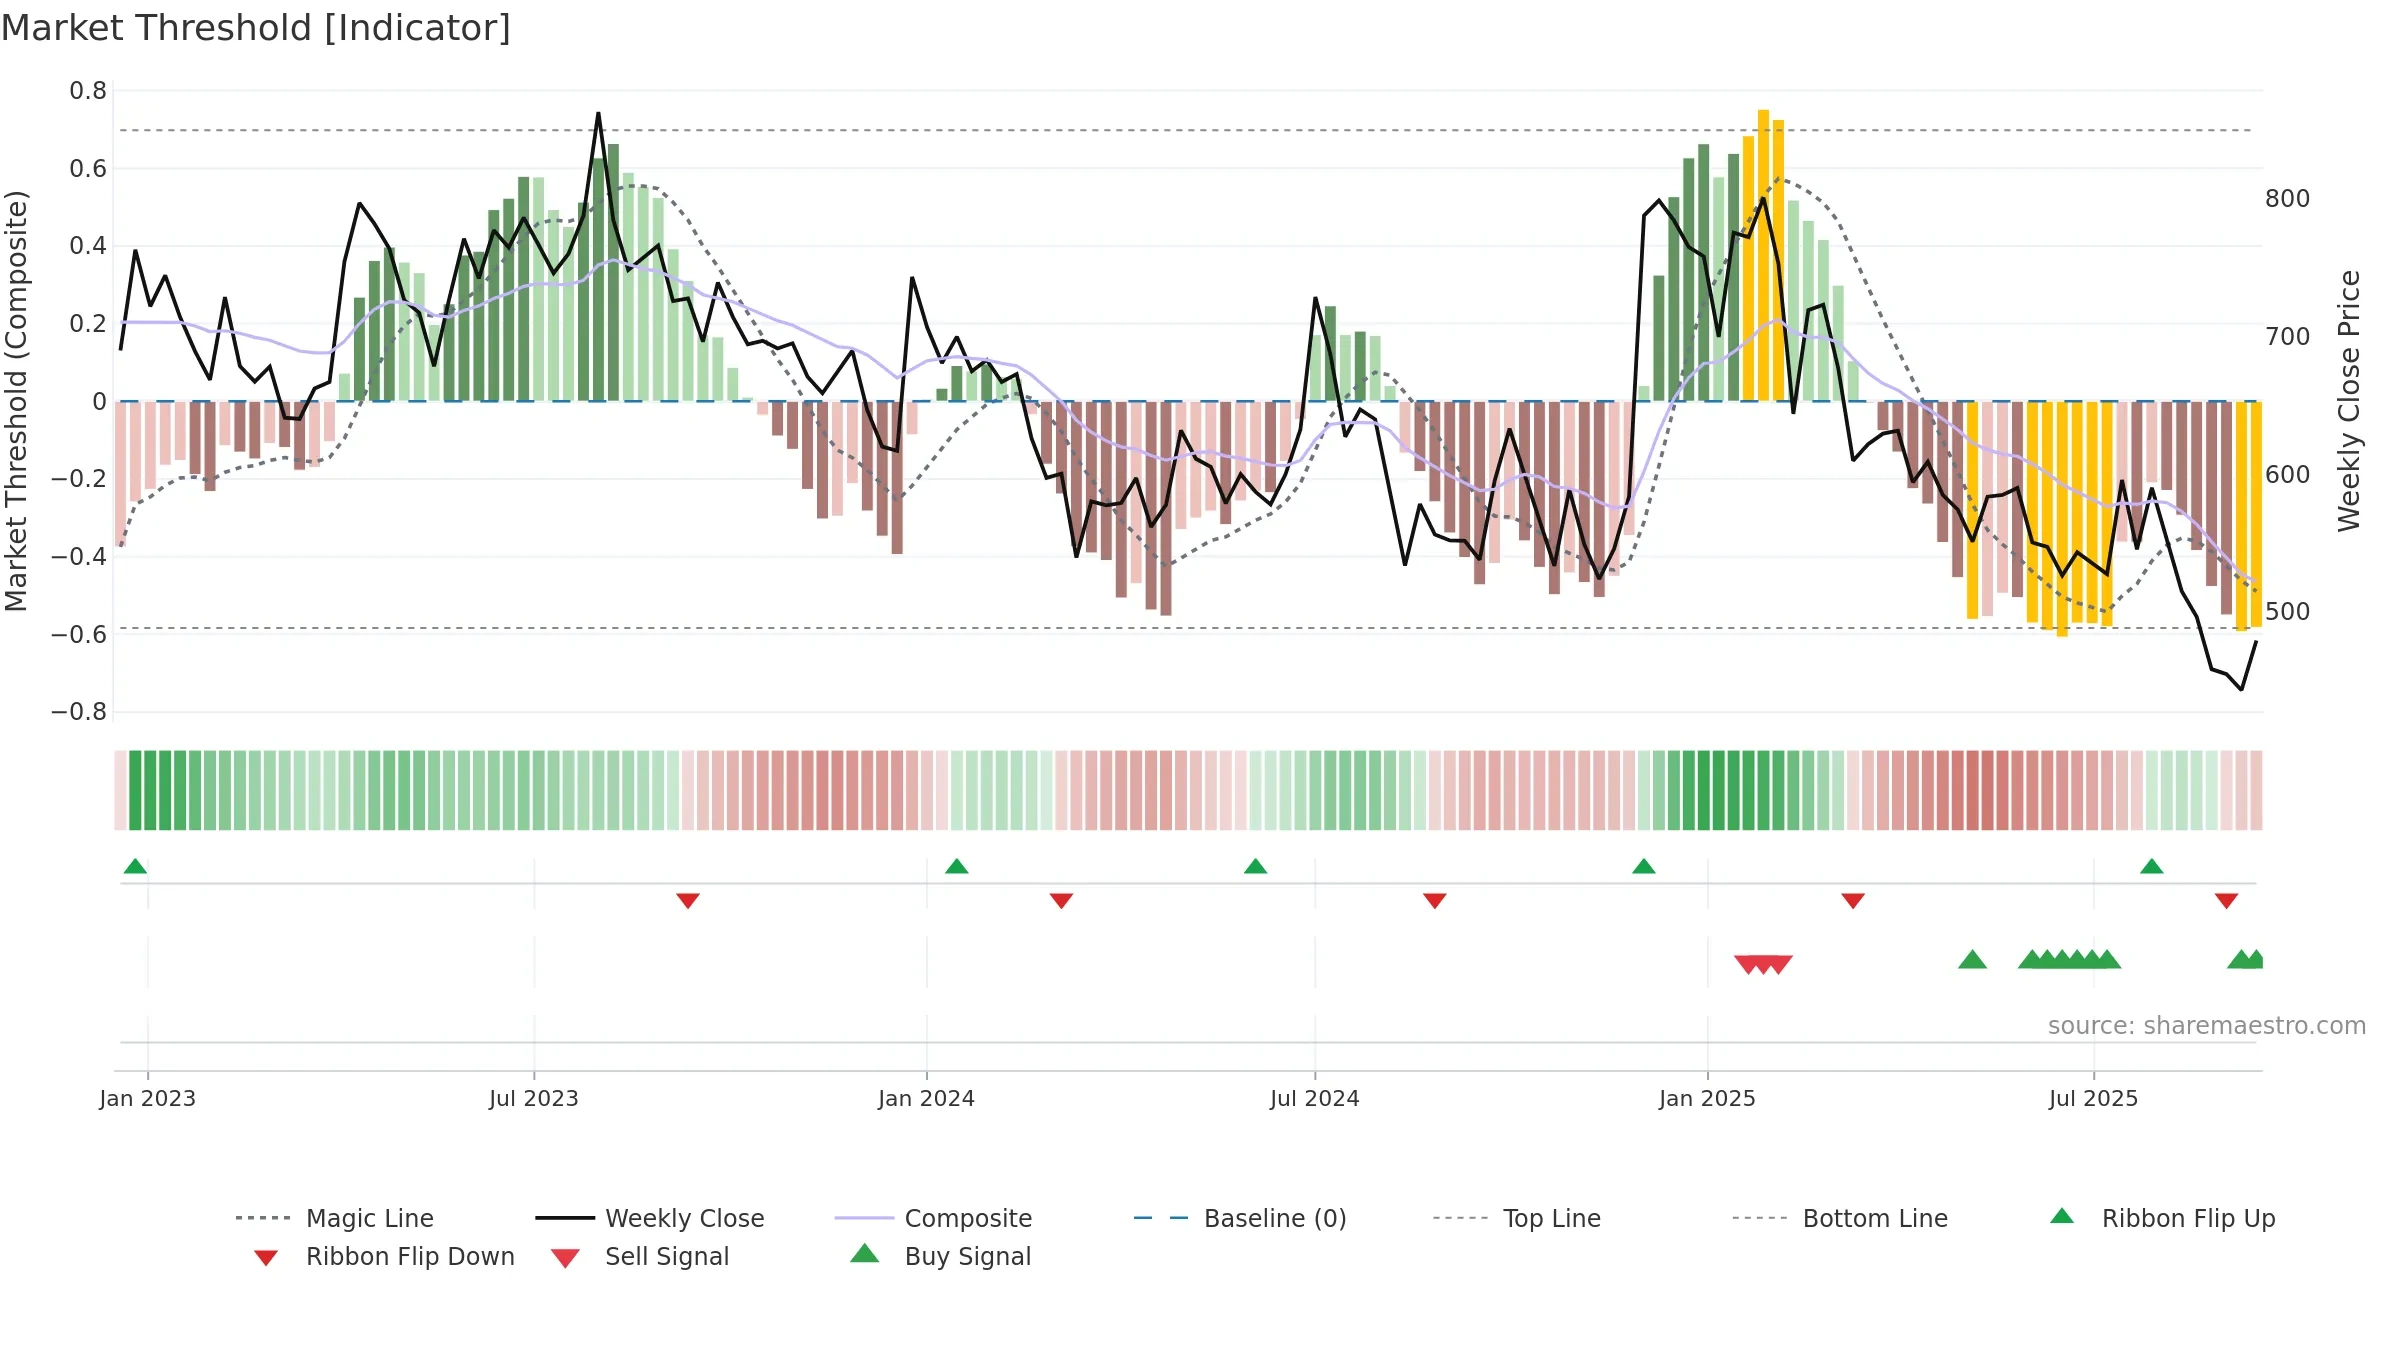Click the Ribbon Flip Up marker at Jan 2023

click(135, 866)
